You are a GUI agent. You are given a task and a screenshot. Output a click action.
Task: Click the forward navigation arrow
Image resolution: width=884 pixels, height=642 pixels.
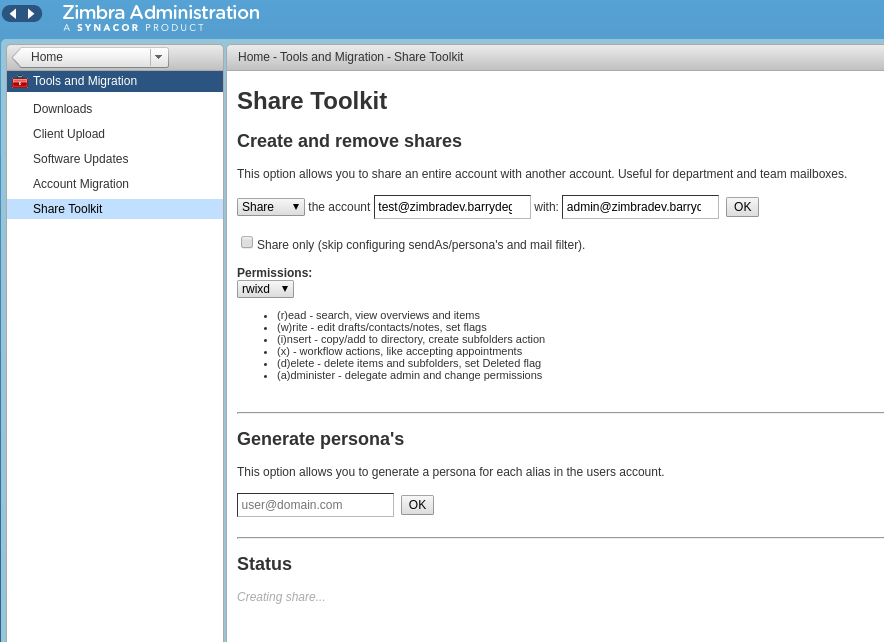[33, 14]
